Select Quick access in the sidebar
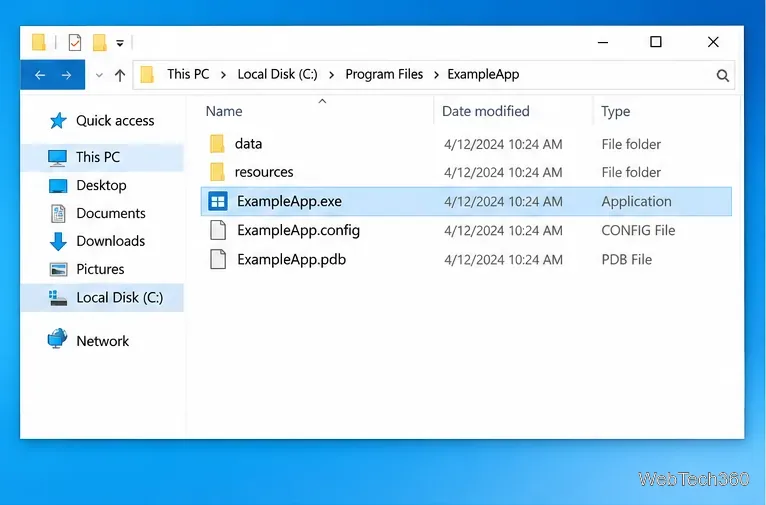766x505 pixels. click(115, 121)
